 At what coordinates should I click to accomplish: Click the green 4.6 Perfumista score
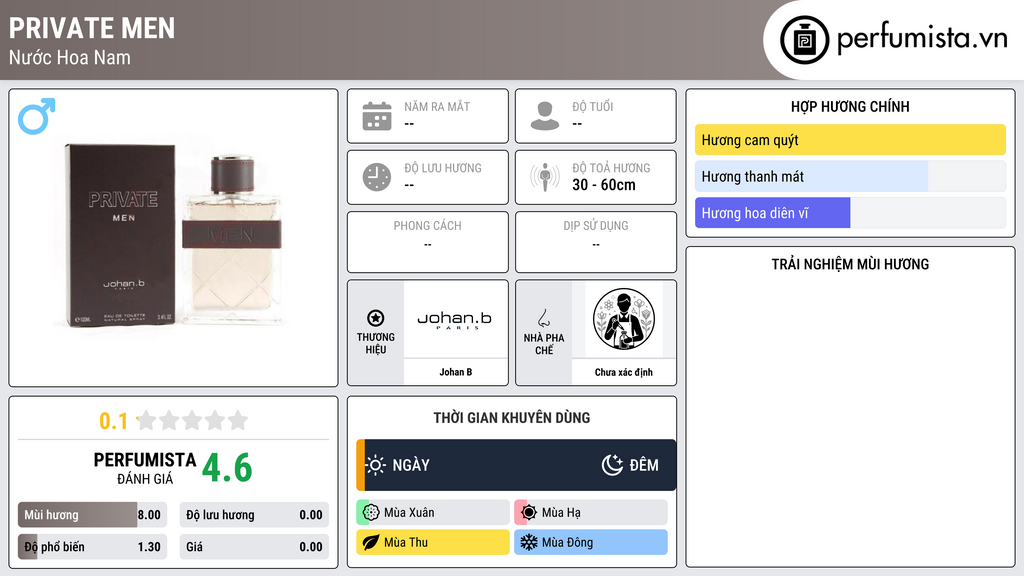click(227, 468)
